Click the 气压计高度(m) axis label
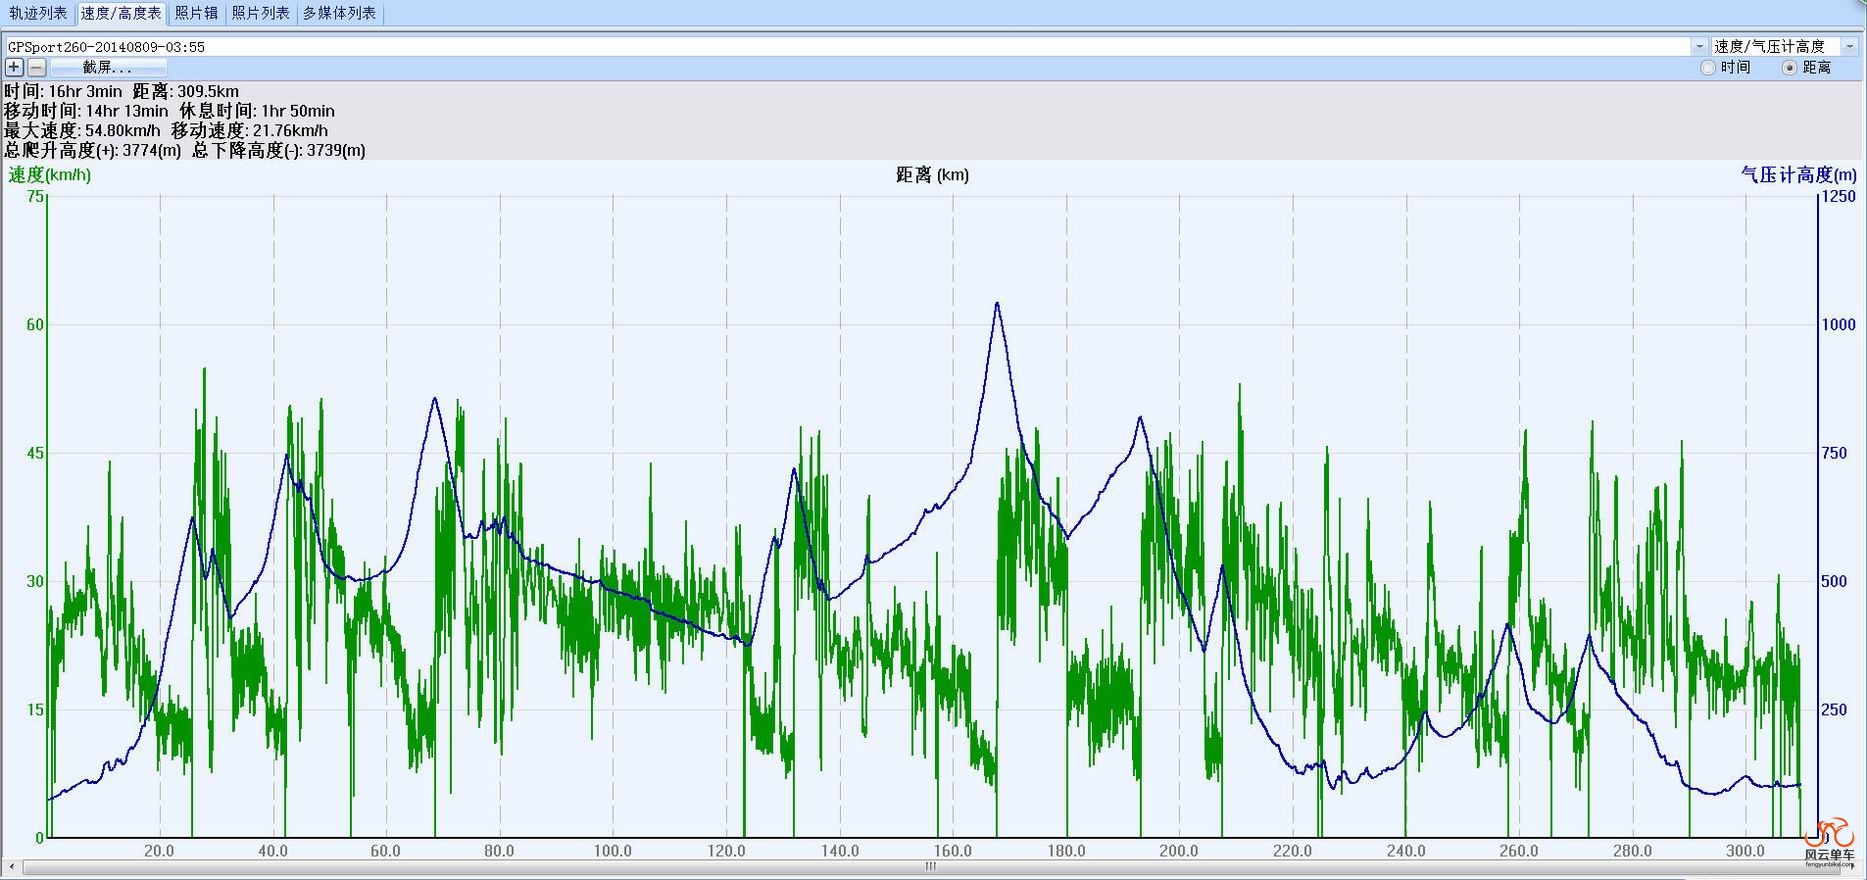This screenshot has width=1867, height=880. pyautogui.click(x=1798, y=175)
